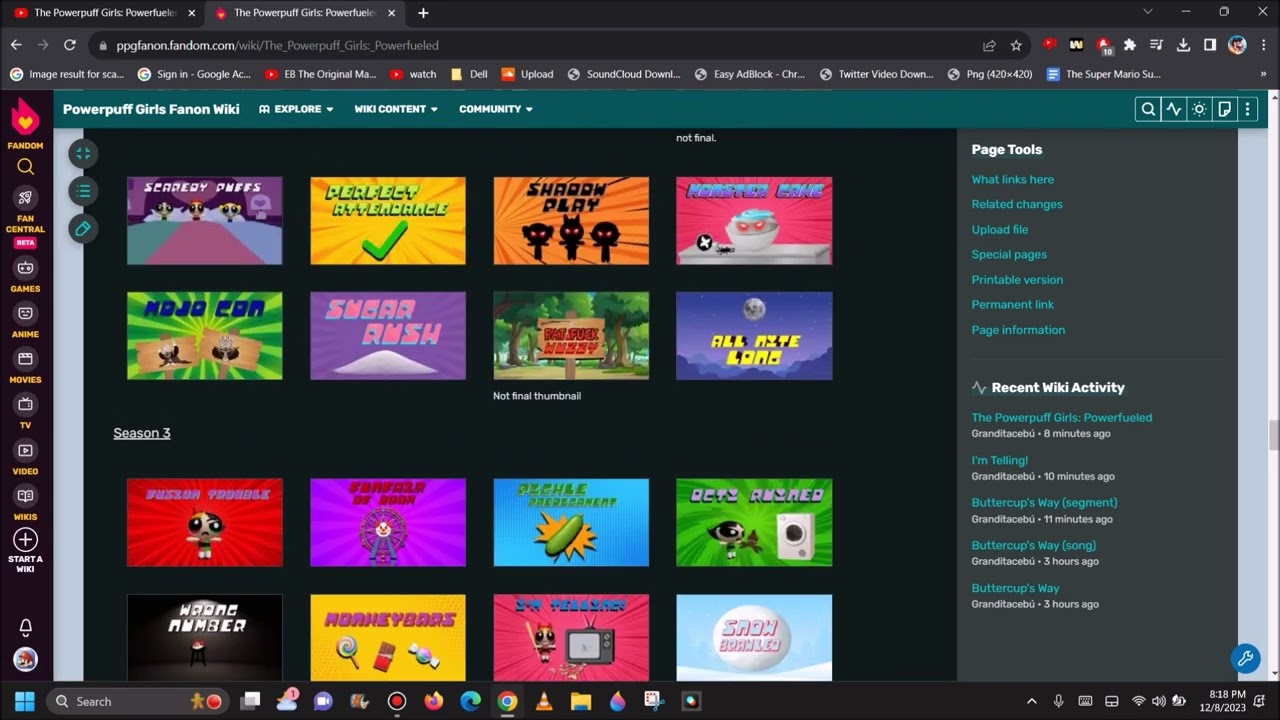Screen dimensions: 1280x720
Task: Open the All Nite Long thumbnail
Action: 754,336
